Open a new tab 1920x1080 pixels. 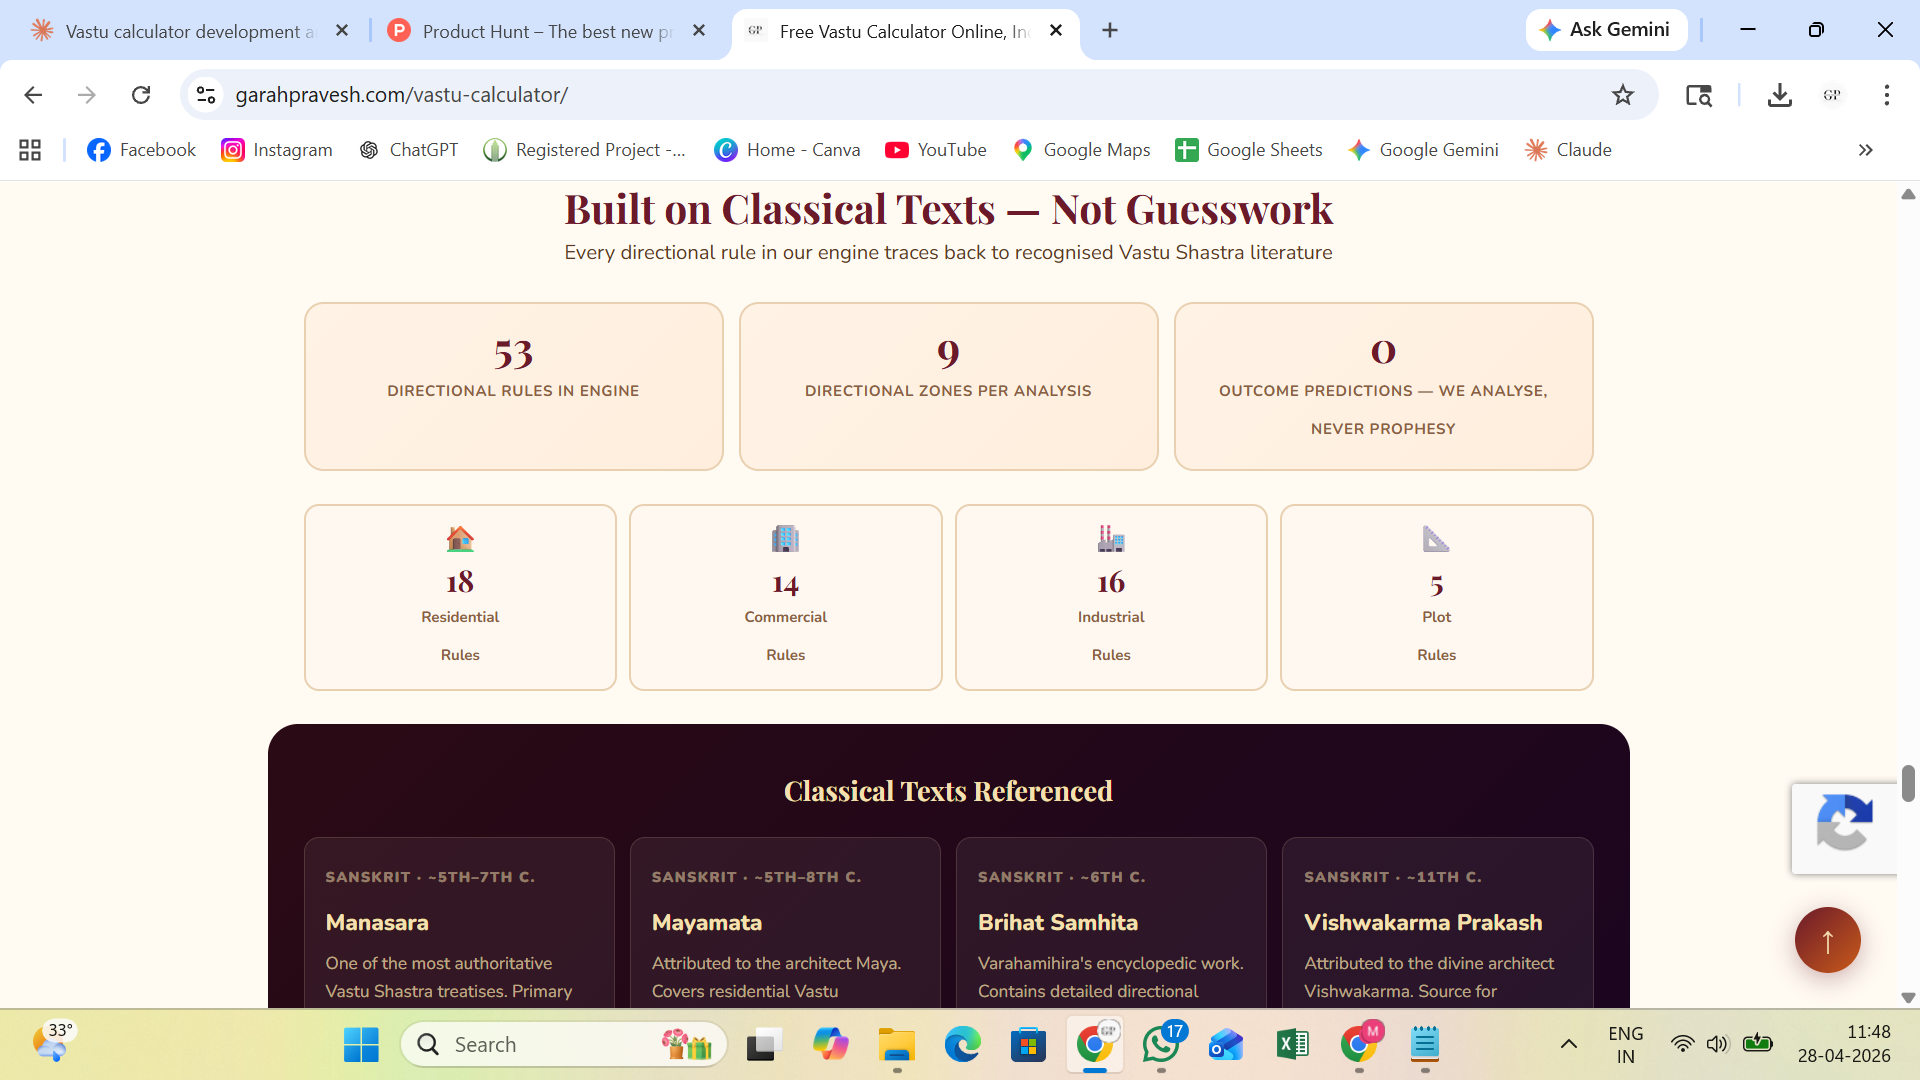tap(1110, 31)
